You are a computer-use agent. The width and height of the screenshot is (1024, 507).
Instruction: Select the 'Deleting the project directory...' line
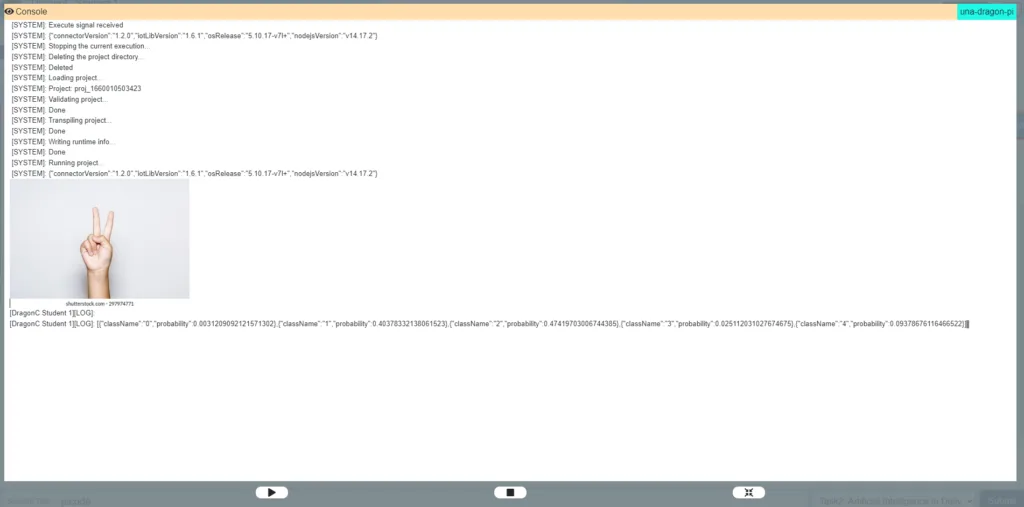77,57
